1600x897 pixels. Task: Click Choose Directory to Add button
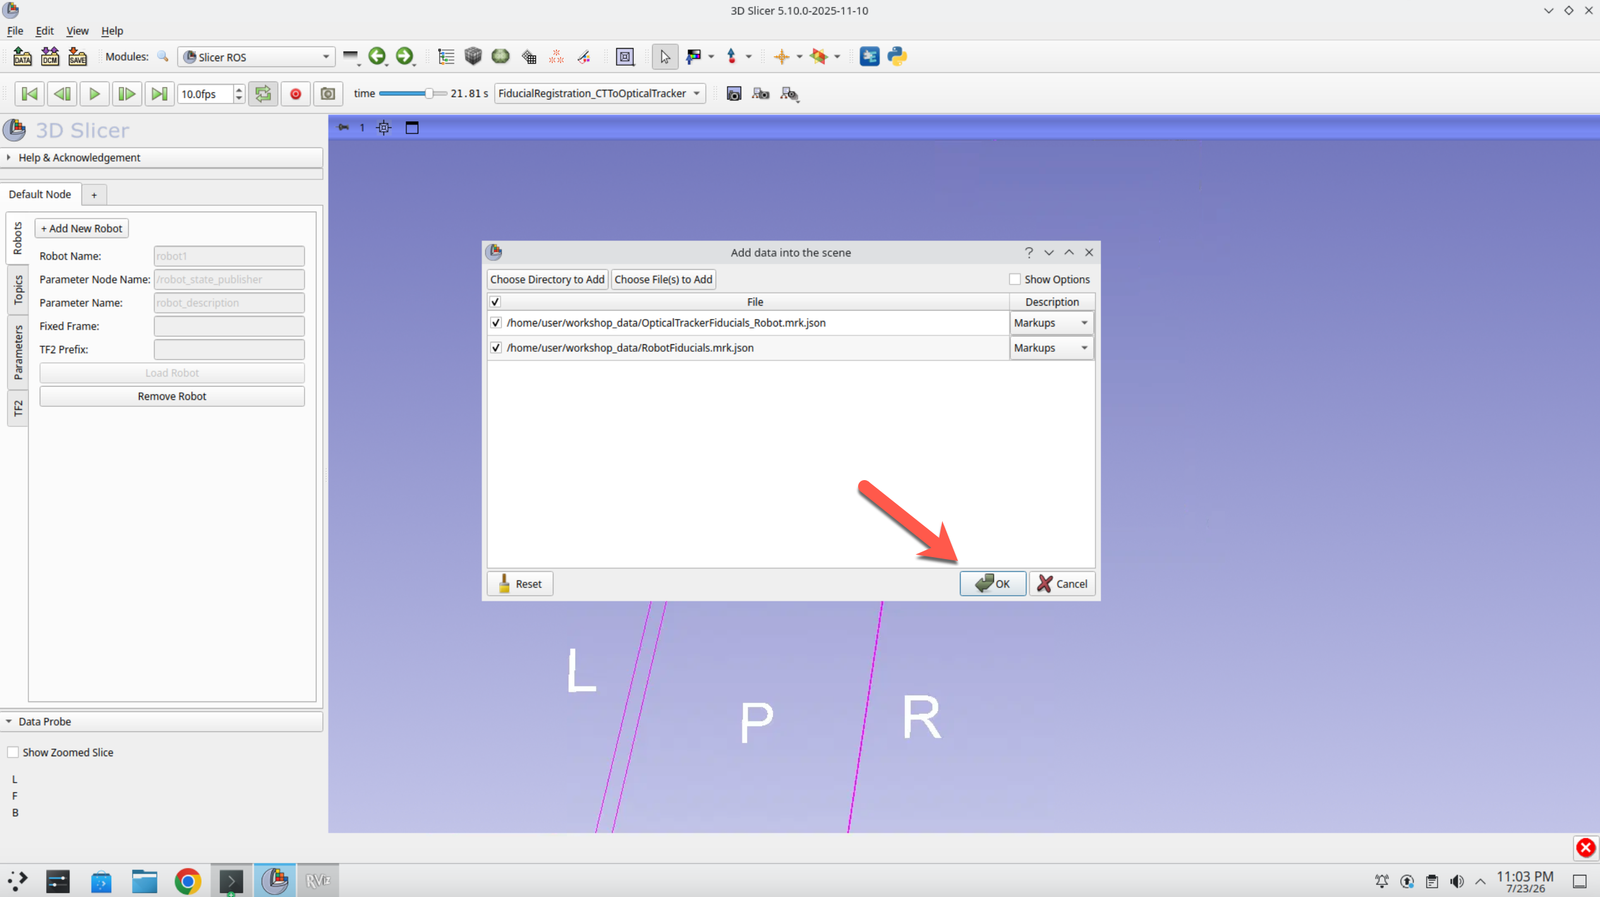tap(547, 280)
